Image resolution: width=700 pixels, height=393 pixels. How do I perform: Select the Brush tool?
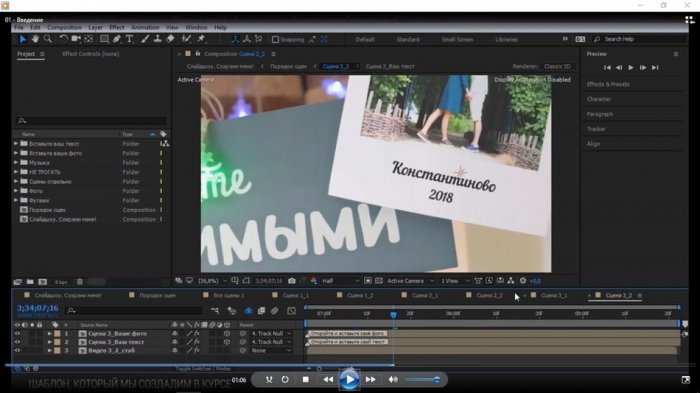pos(145,39)
